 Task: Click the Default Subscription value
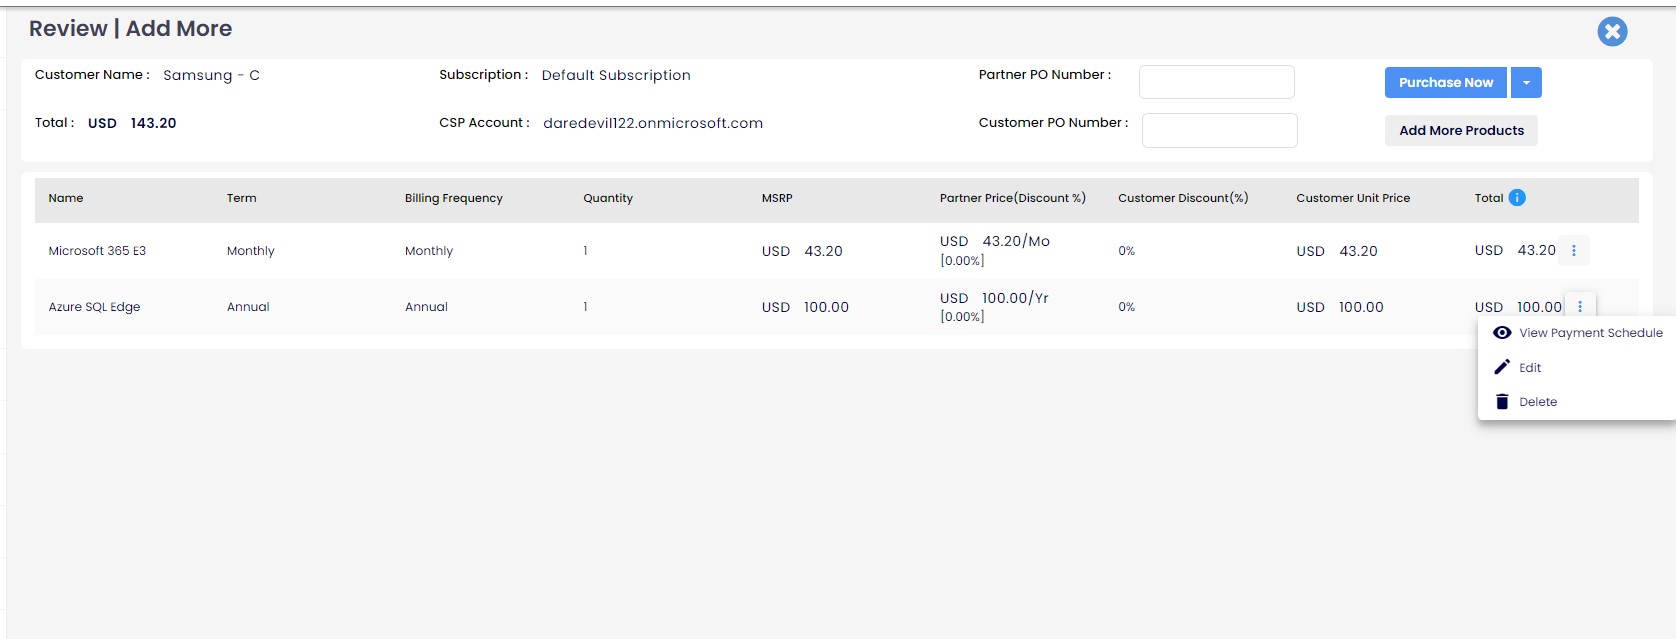pos(616,75)
